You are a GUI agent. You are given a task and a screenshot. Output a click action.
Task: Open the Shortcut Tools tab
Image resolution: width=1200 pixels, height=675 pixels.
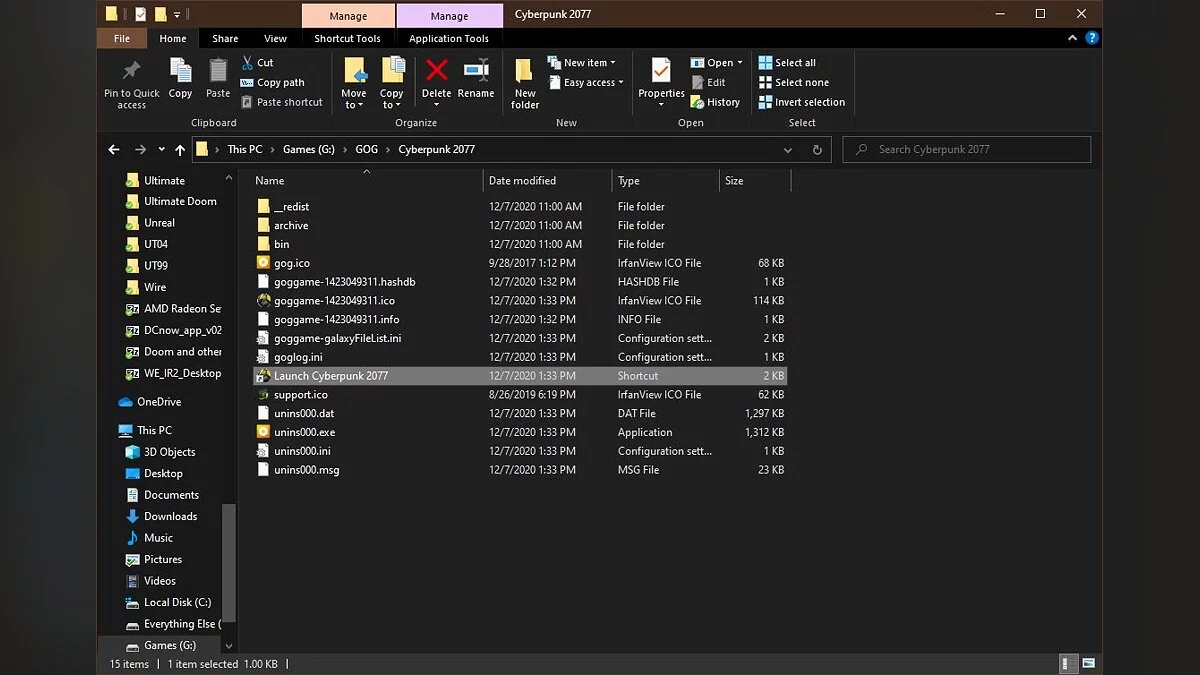(x=347, y=38)
